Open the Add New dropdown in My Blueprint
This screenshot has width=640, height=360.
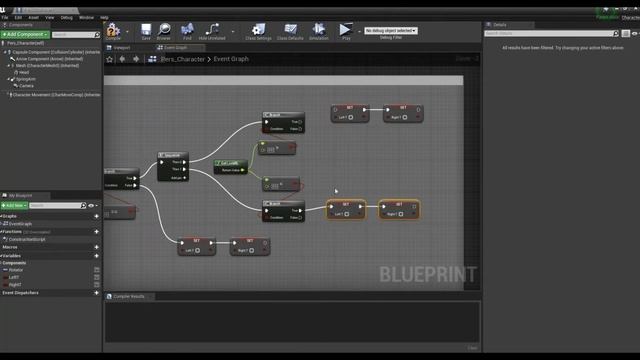click(x=14, y=205)
